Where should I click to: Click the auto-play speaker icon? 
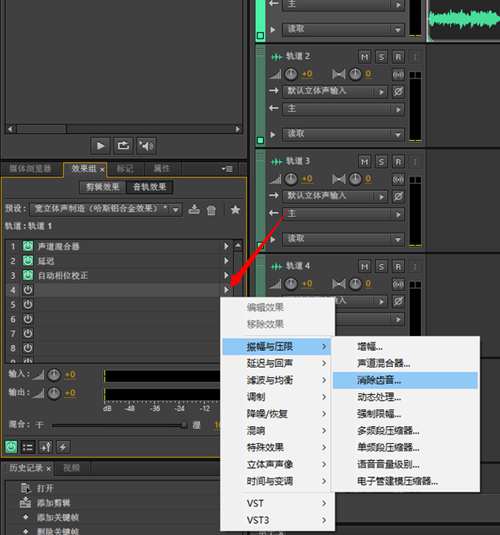(x=146, y=146)
